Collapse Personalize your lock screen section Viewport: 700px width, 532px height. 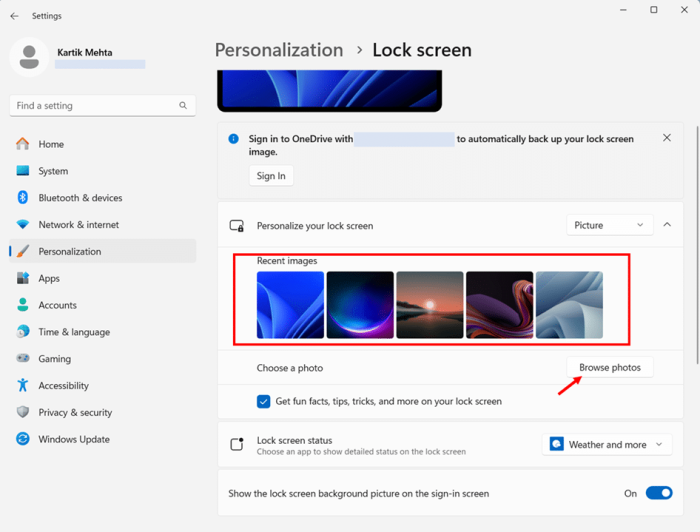tap(667, 225)
